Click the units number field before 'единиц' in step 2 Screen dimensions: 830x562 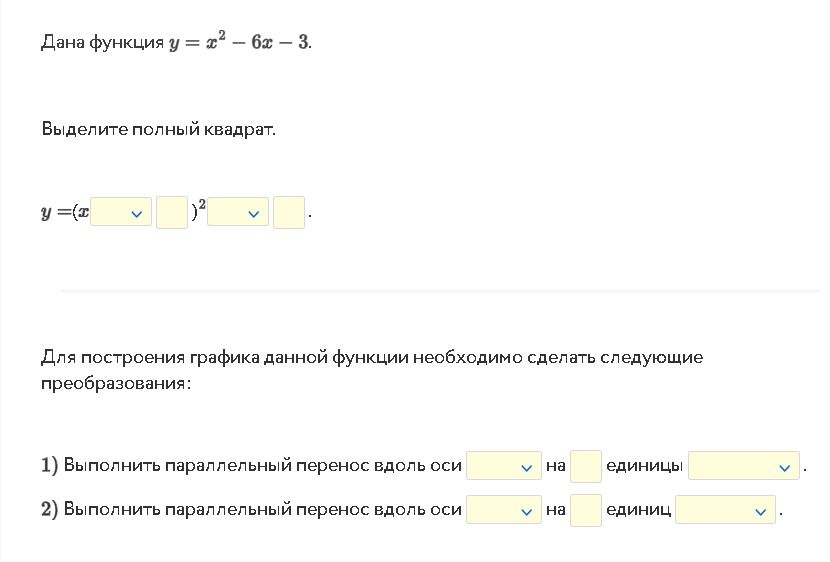(585, 510)
